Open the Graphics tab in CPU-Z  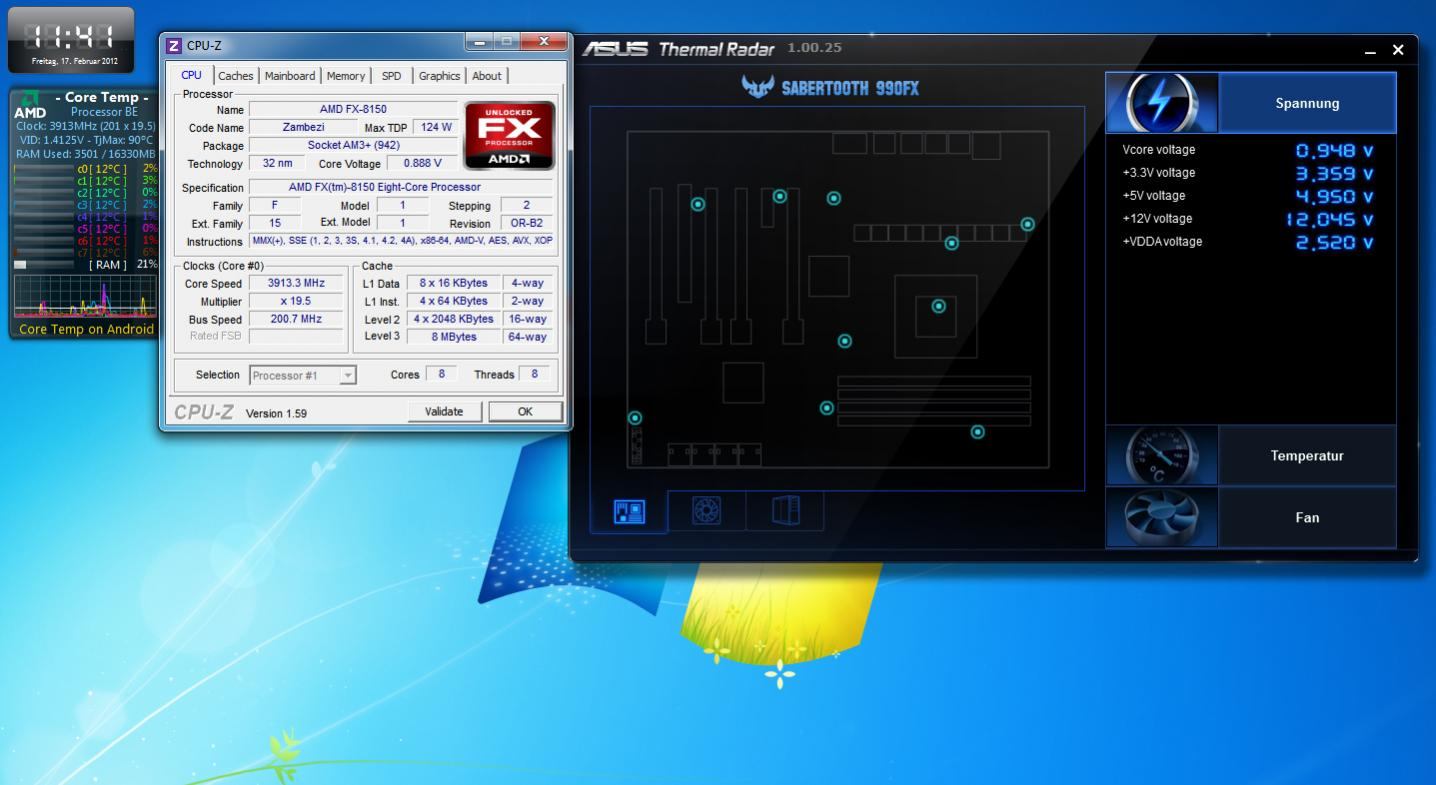pos(439,76)
